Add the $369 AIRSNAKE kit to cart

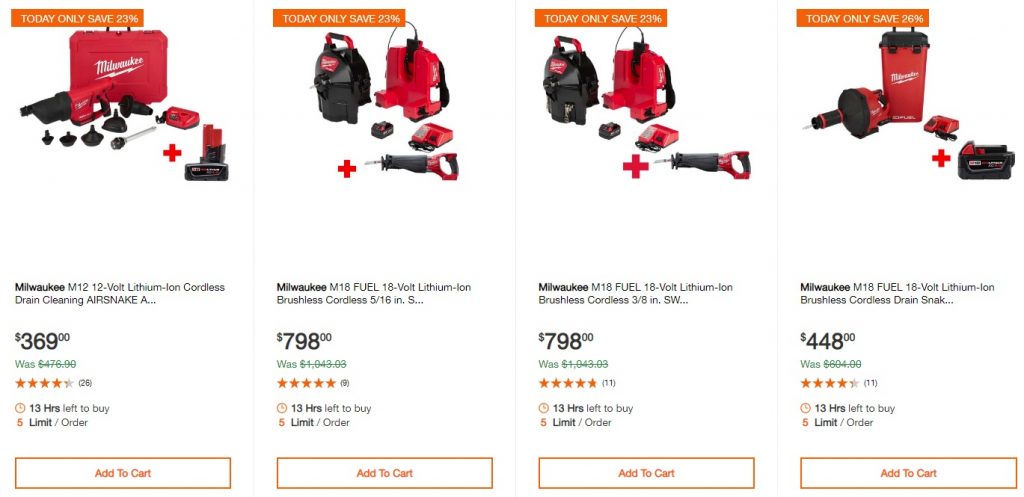(x=123, y=473)
